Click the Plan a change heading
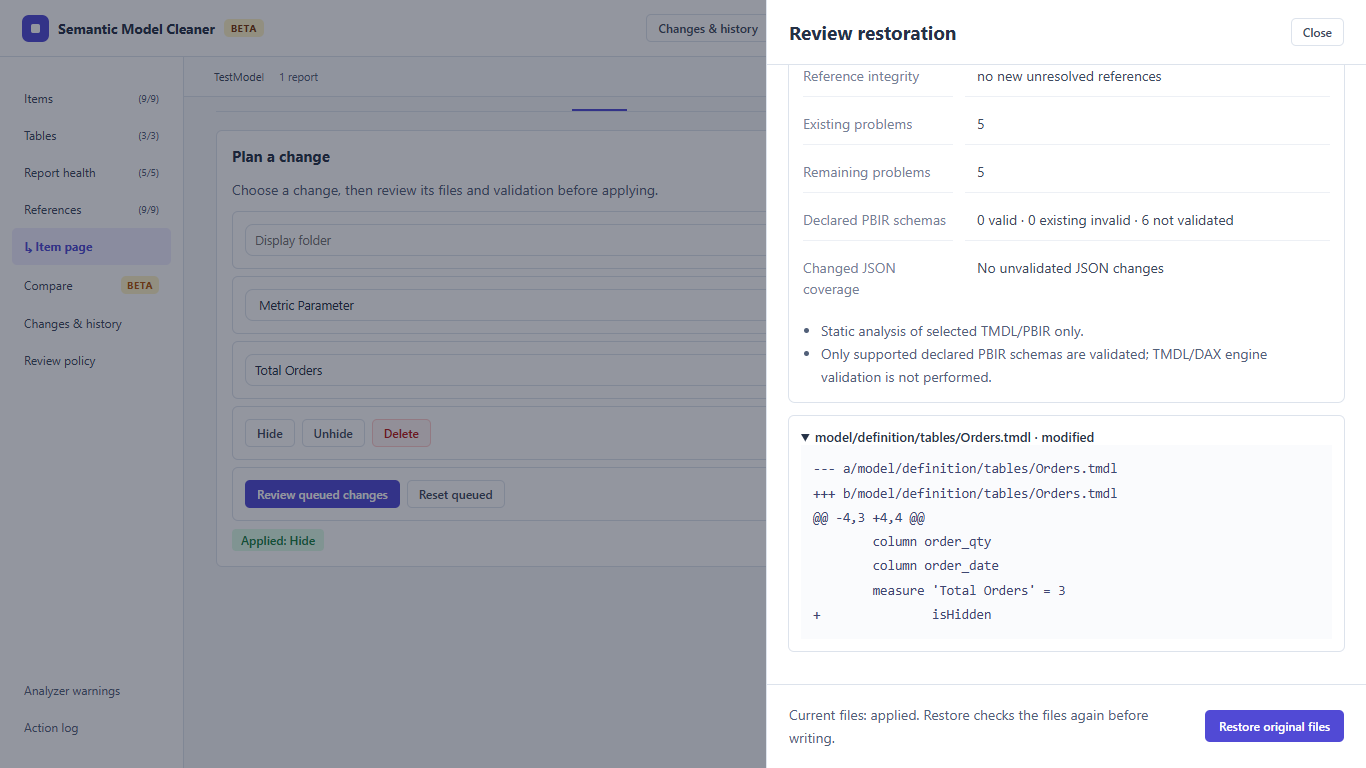Screen dimensions: 1366x768 click(x=281, y=157)
